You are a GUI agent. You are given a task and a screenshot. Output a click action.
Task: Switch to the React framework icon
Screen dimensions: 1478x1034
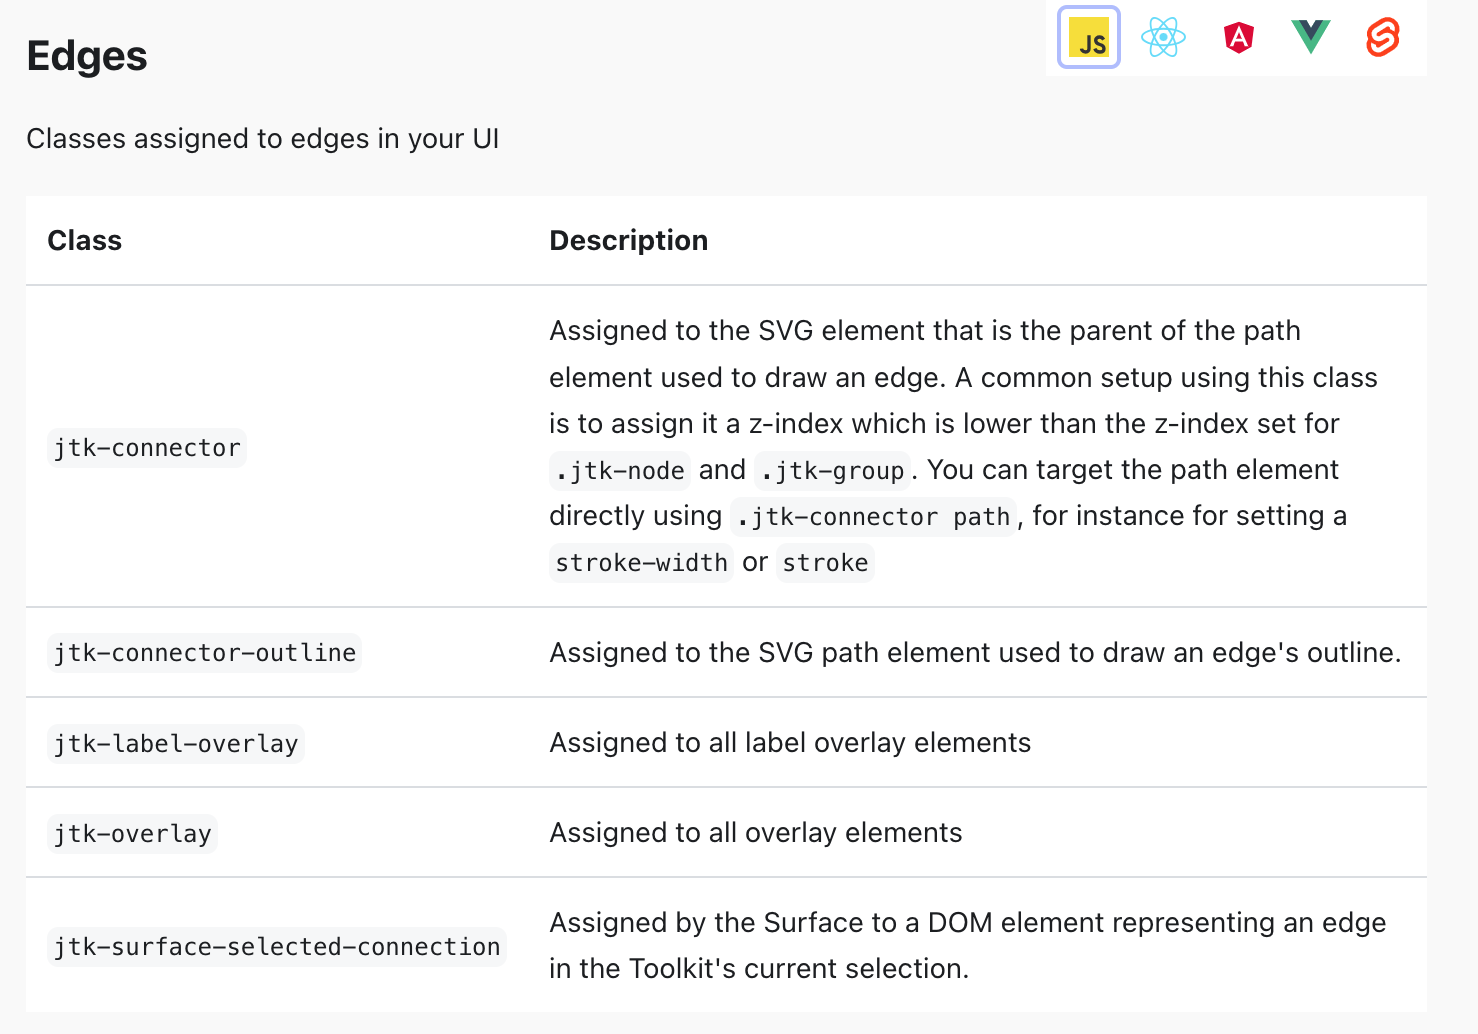1163,38
